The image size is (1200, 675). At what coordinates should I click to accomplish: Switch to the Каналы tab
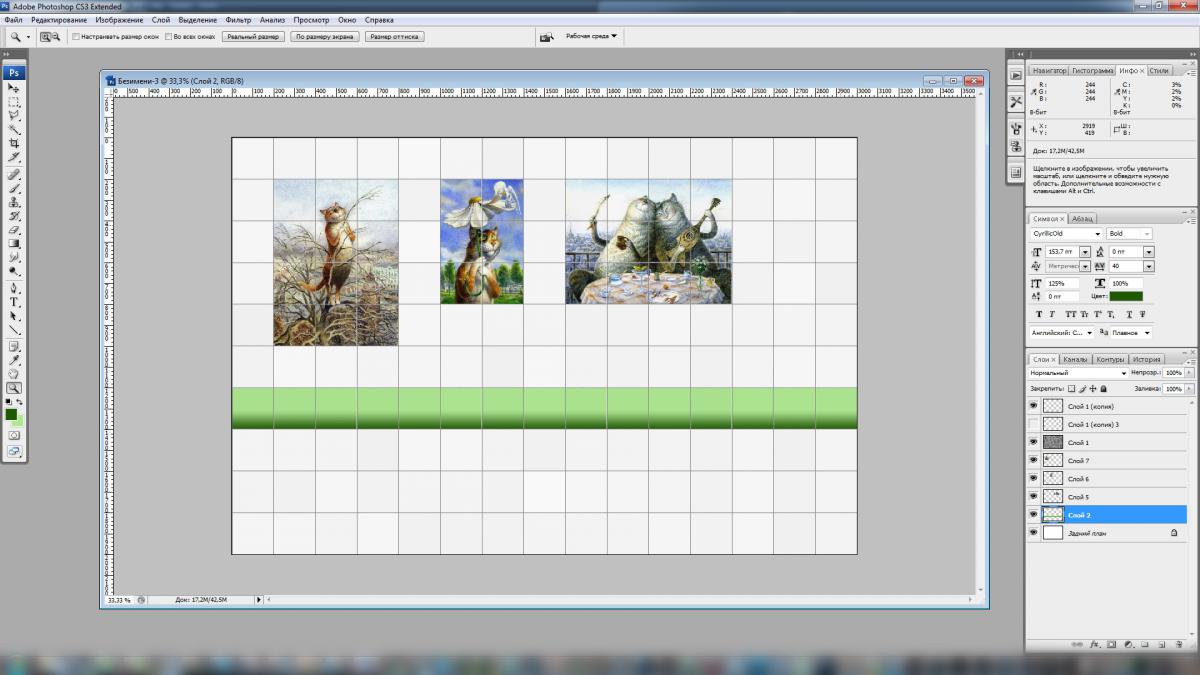(1075, 359)
